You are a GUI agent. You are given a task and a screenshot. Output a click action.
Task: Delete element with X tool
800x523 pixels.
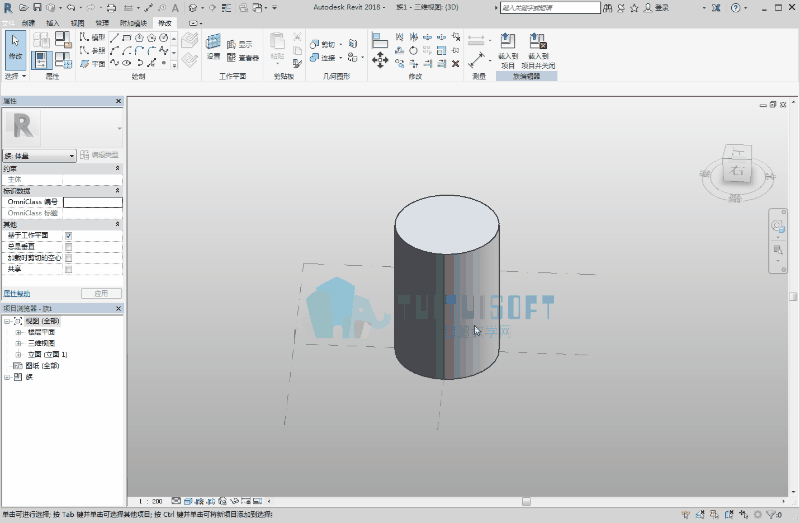456,63
